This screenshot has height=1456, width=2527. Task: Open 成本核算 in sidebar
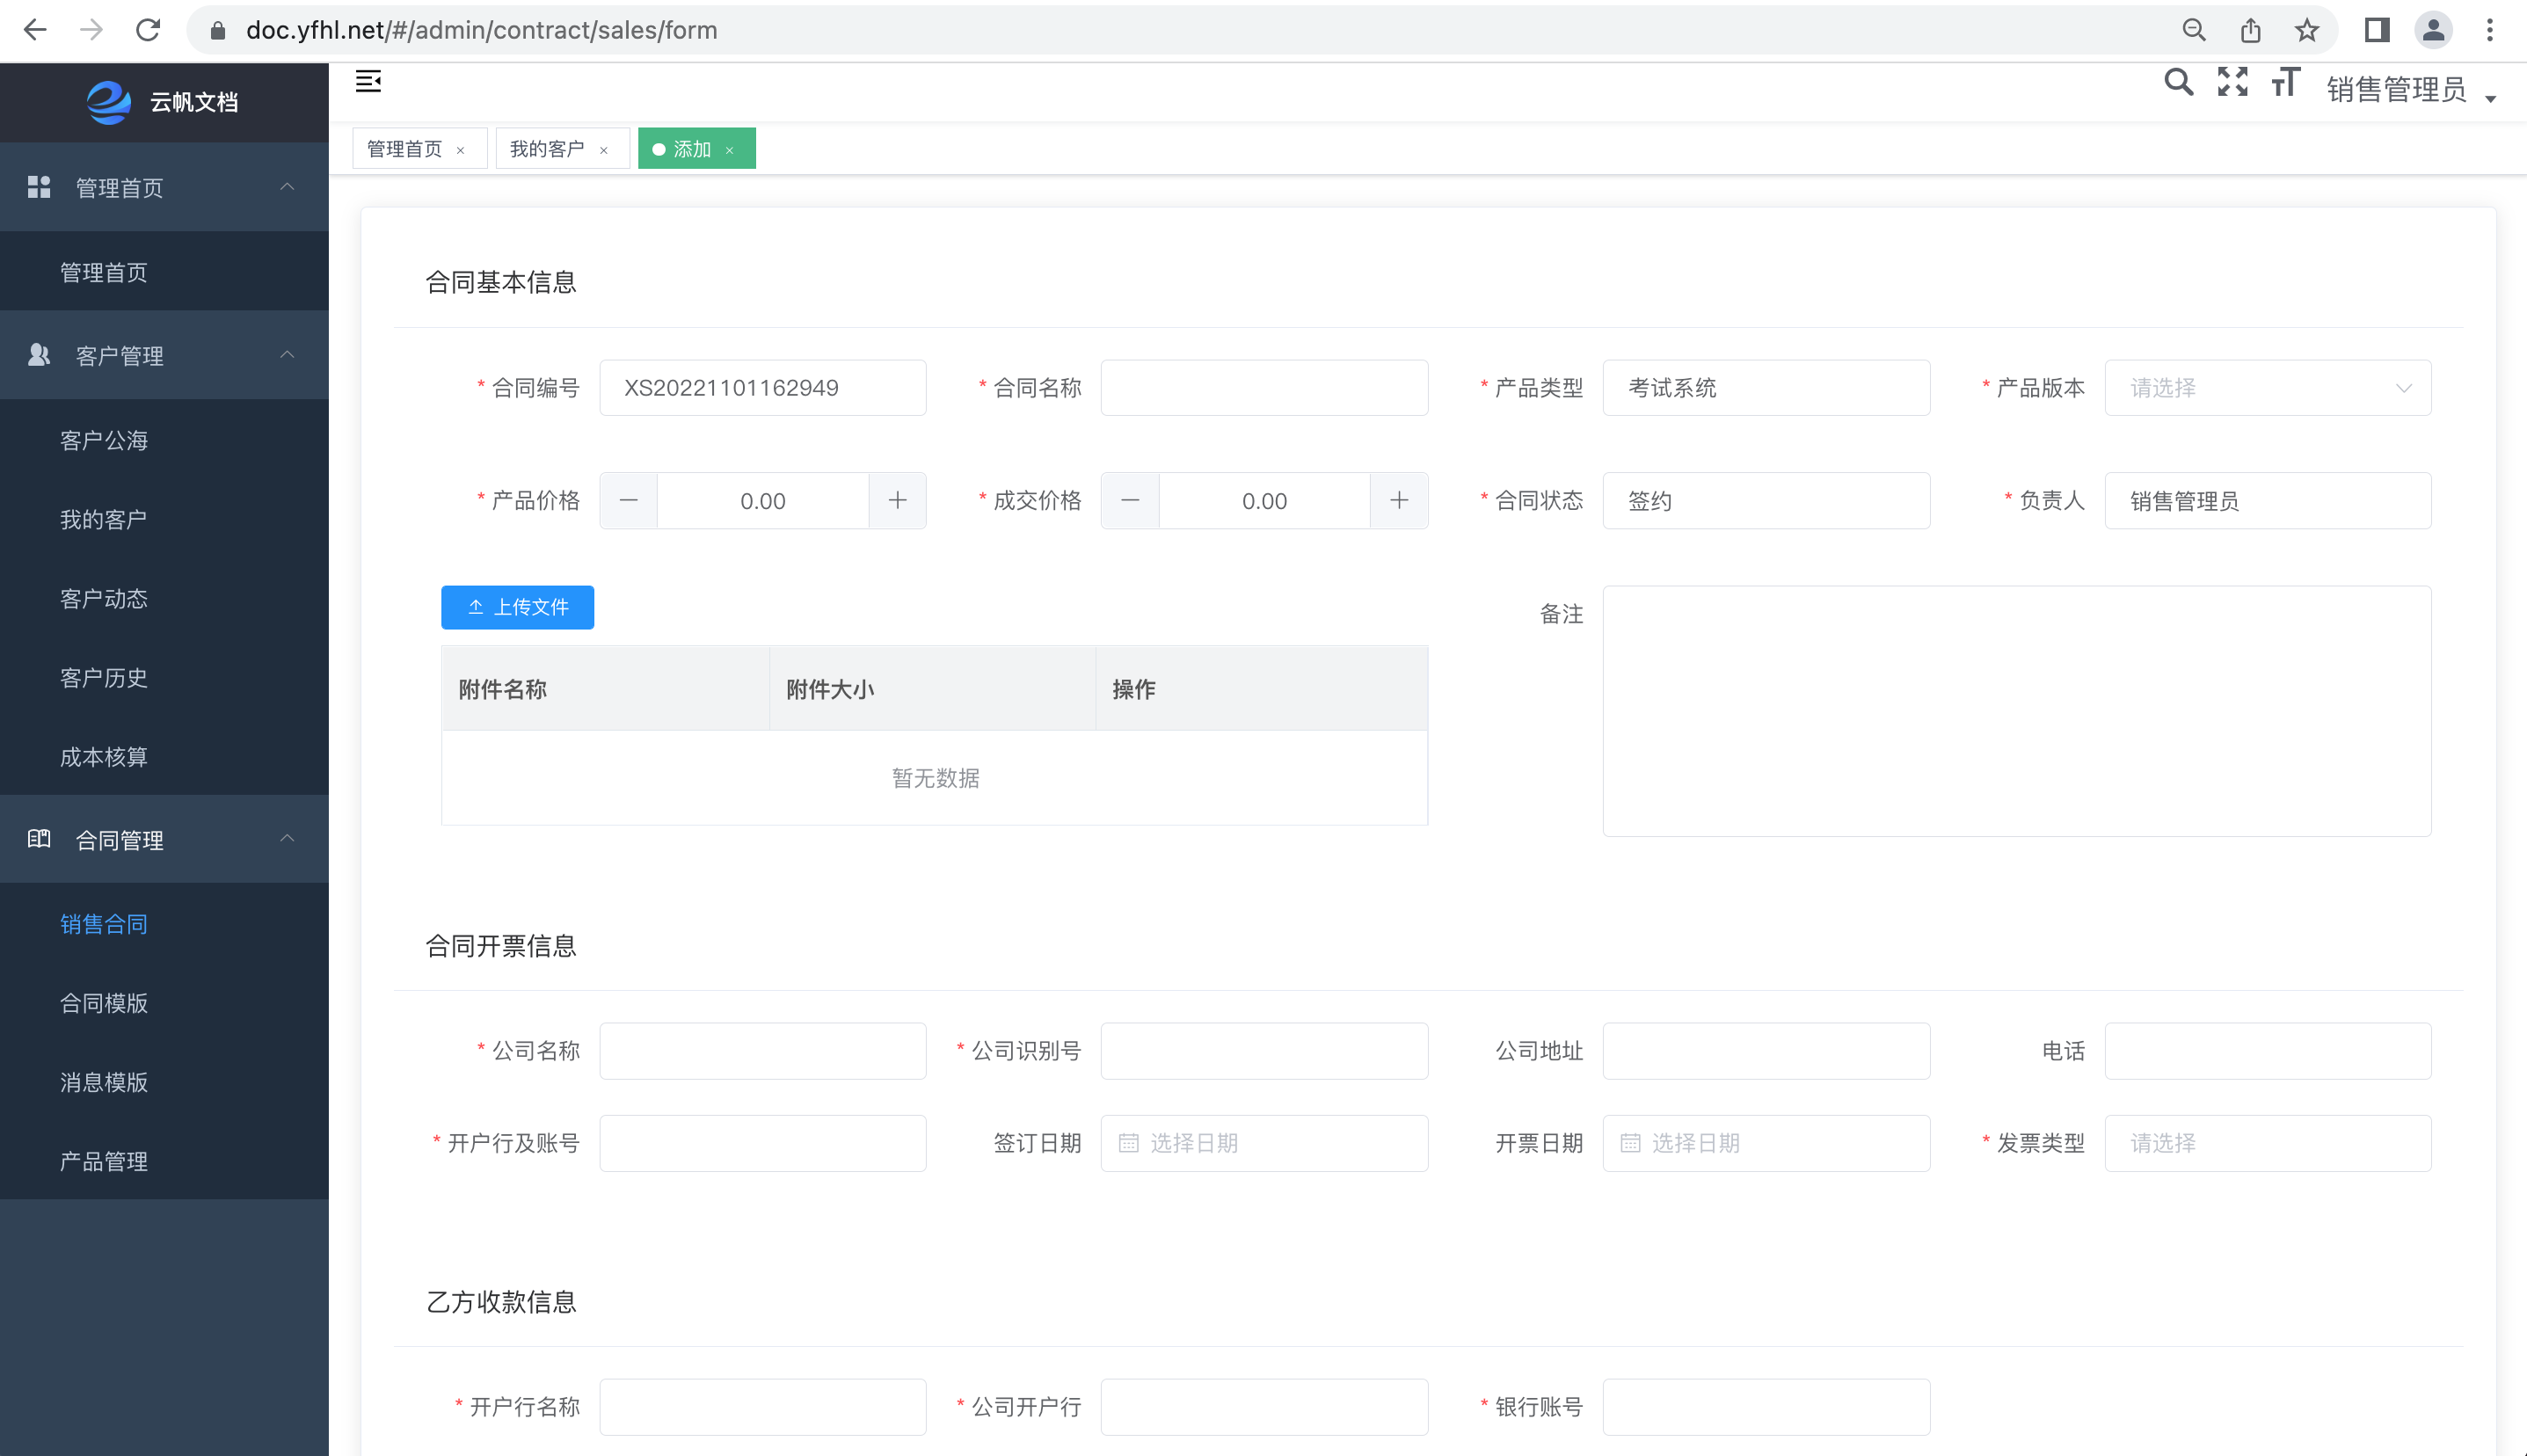pyautogui.click(x=164, y=756)
